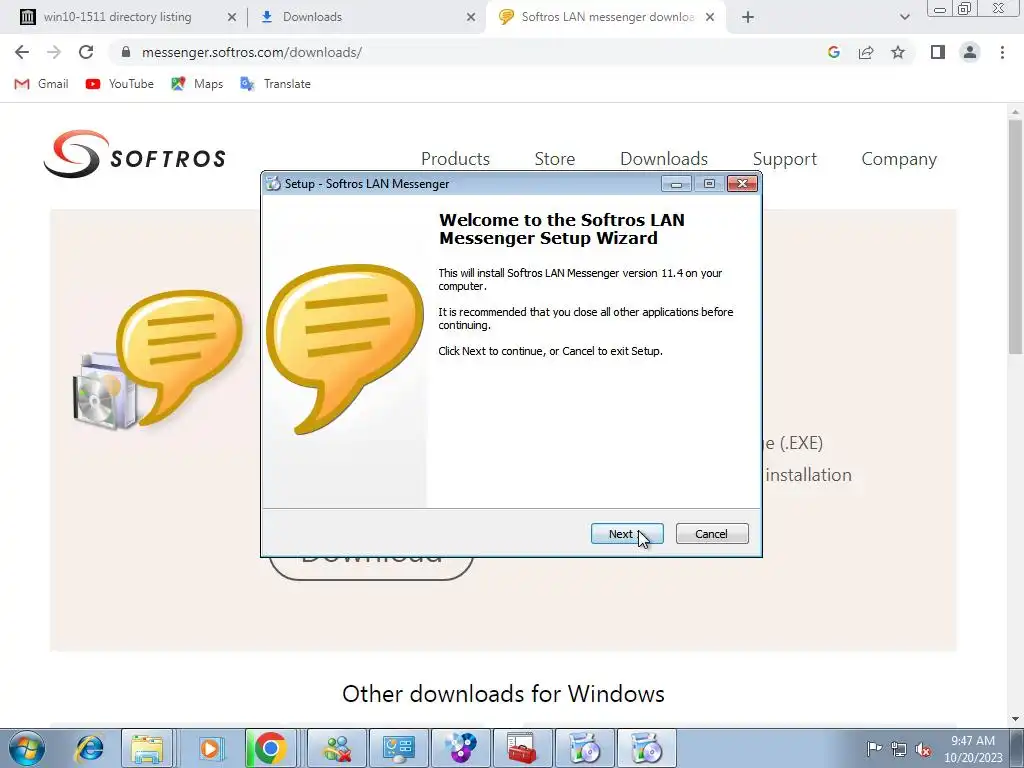
Task: Switch to the Downloads tab
Action: [312, 17]
